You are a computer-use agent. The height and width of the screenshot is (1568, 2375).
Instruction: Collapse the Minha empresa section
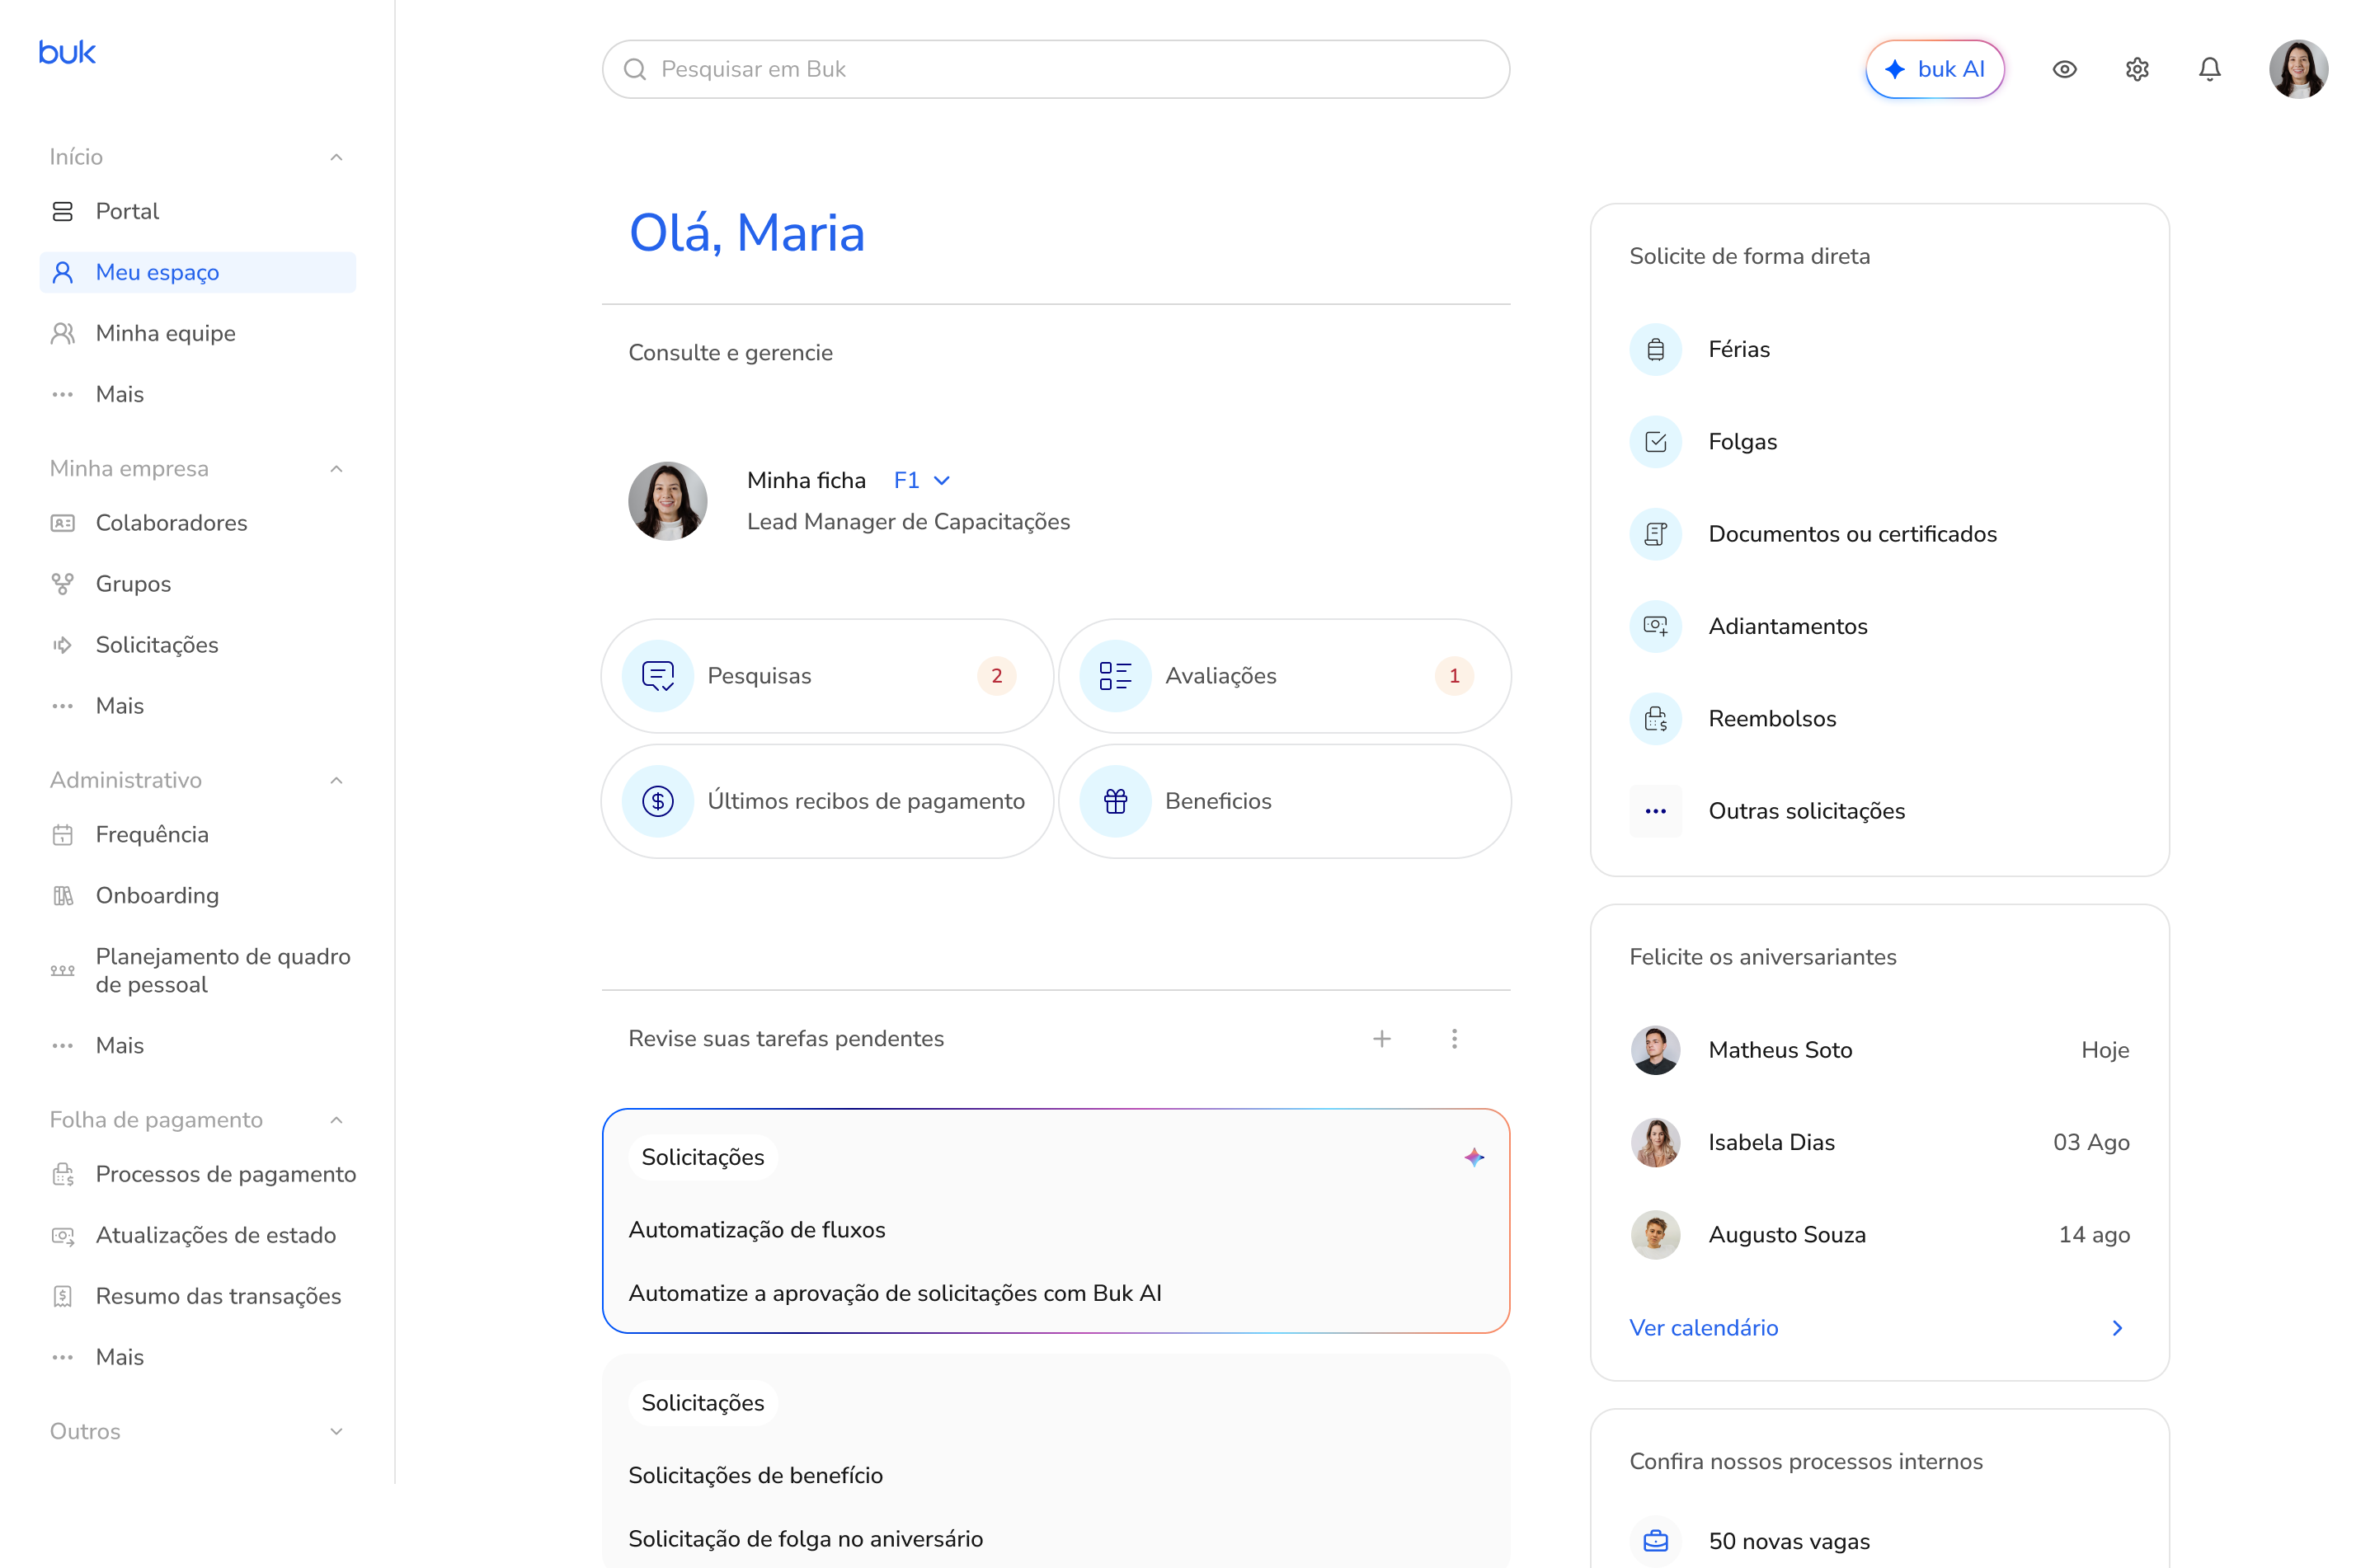click(336, 469)
